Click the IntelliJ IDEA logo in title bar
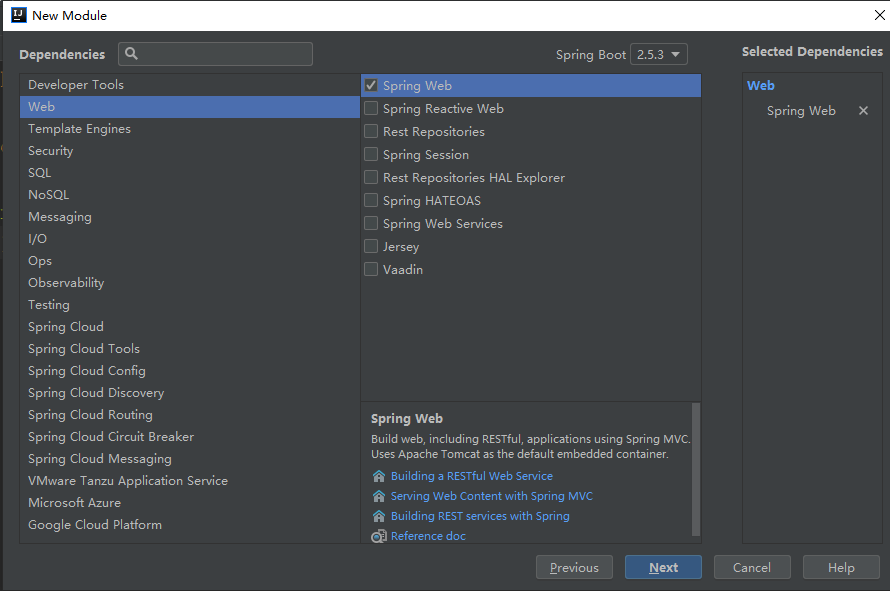The image size is (890, 591). pyautogui.click(x=19, y=15)
